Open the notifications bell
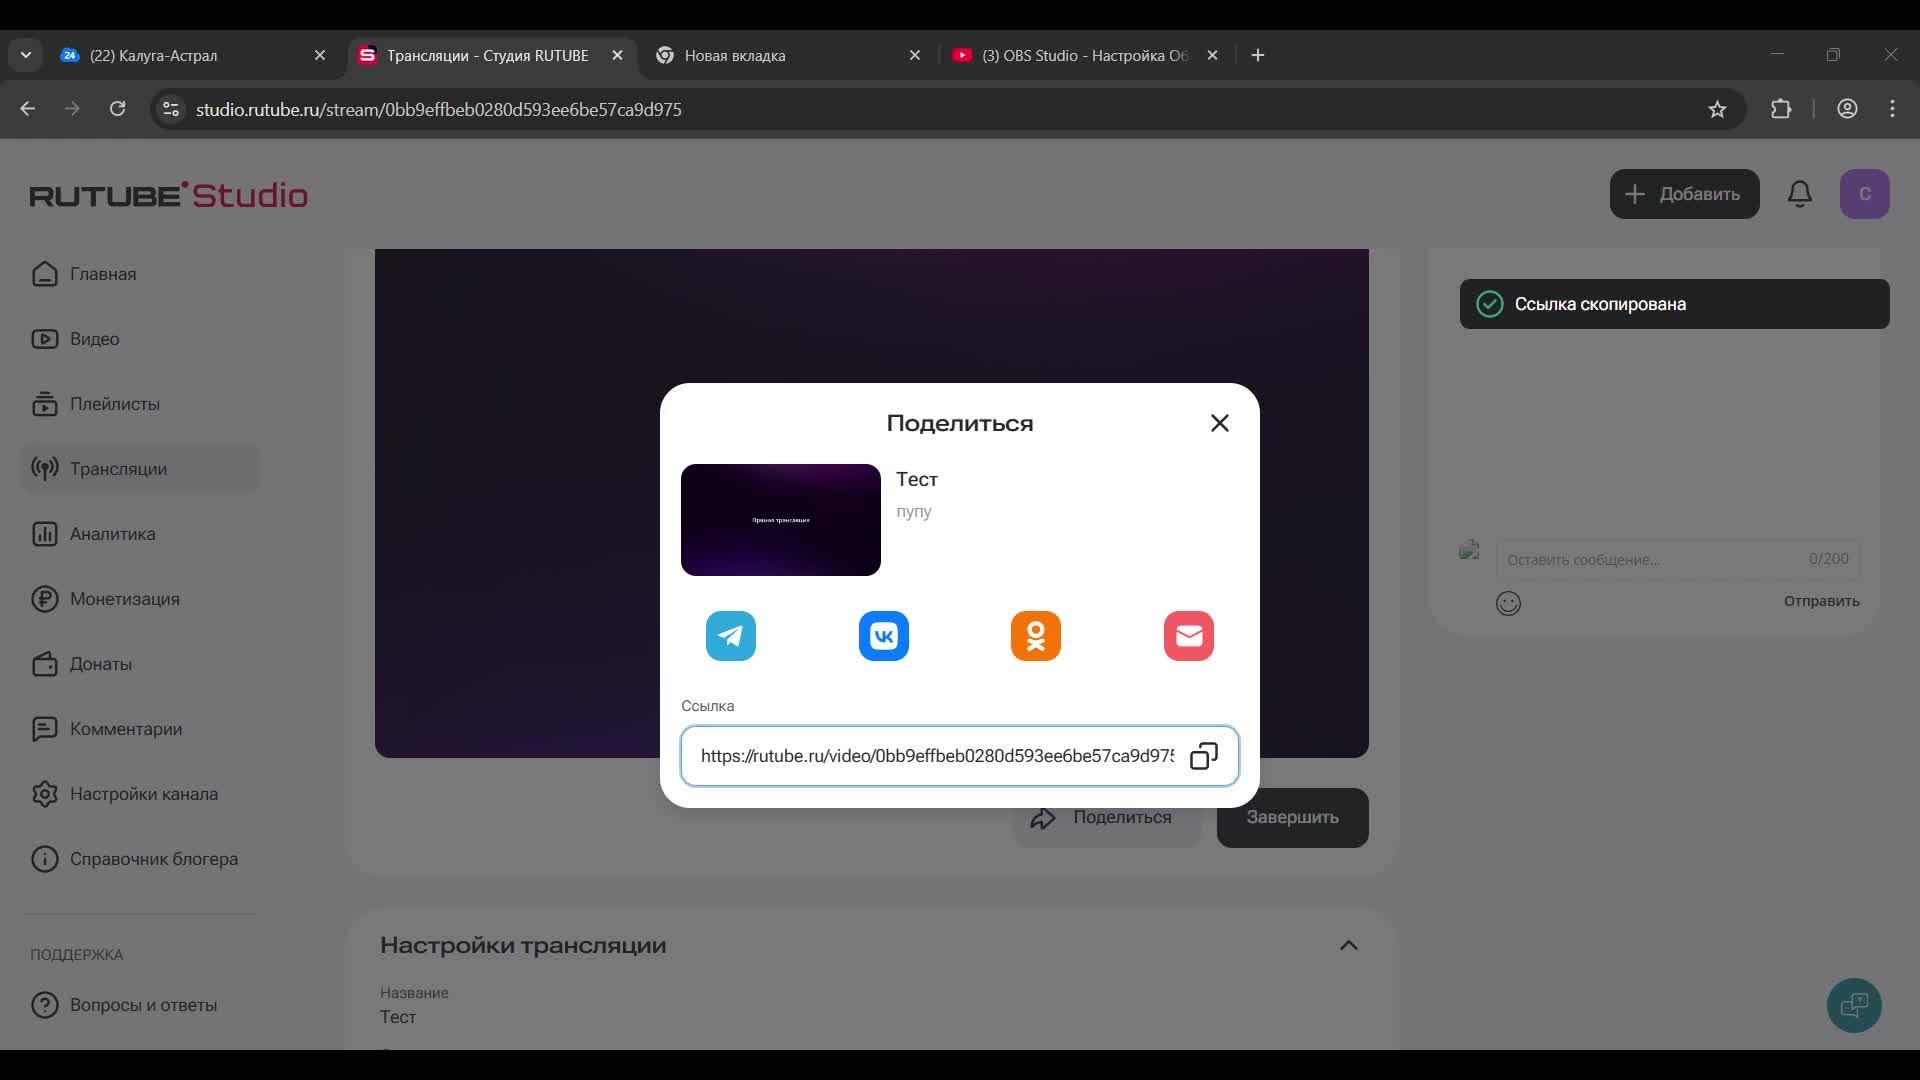Viewport: 1920px width, 1080px height. click(x=1800, y=194)
